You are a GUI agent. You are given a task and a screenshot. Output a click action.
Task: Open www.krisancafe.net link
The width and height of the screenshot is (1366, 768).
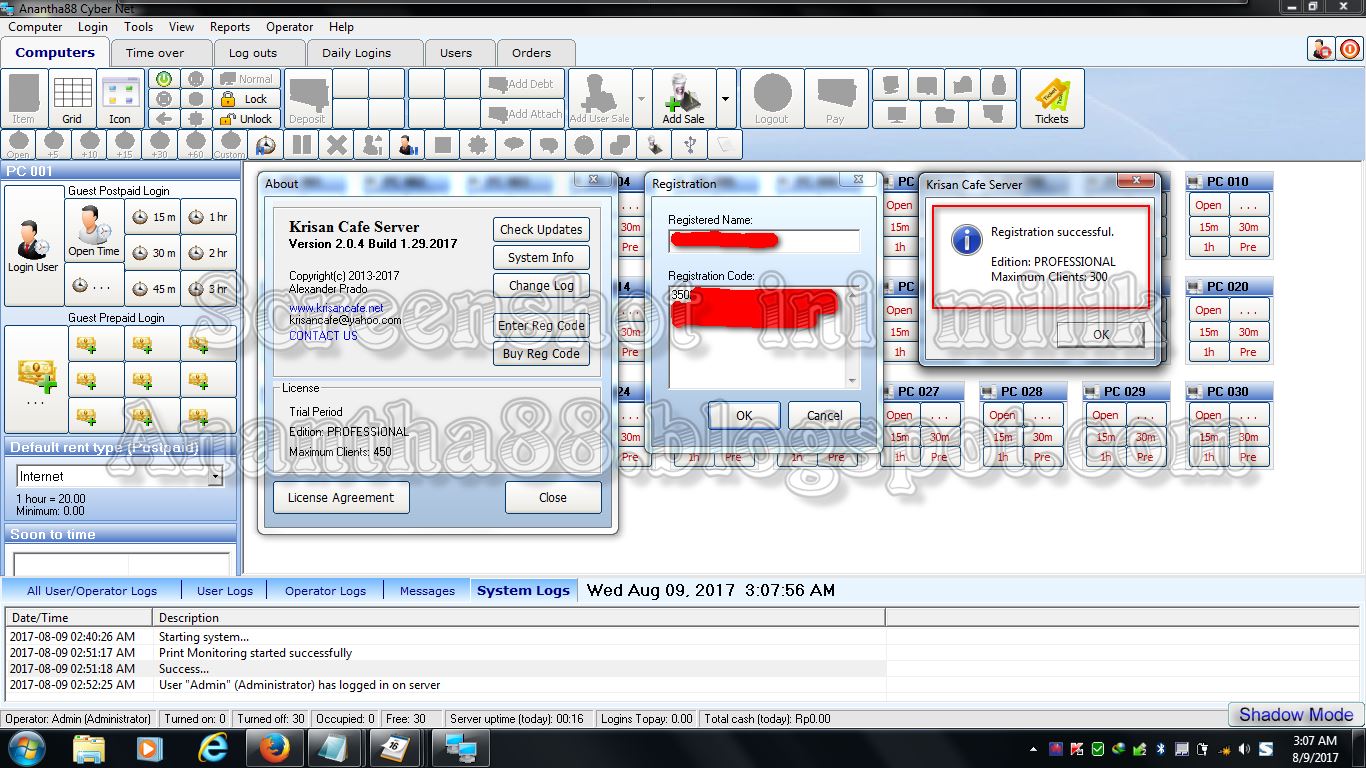[x=336, y=308]
